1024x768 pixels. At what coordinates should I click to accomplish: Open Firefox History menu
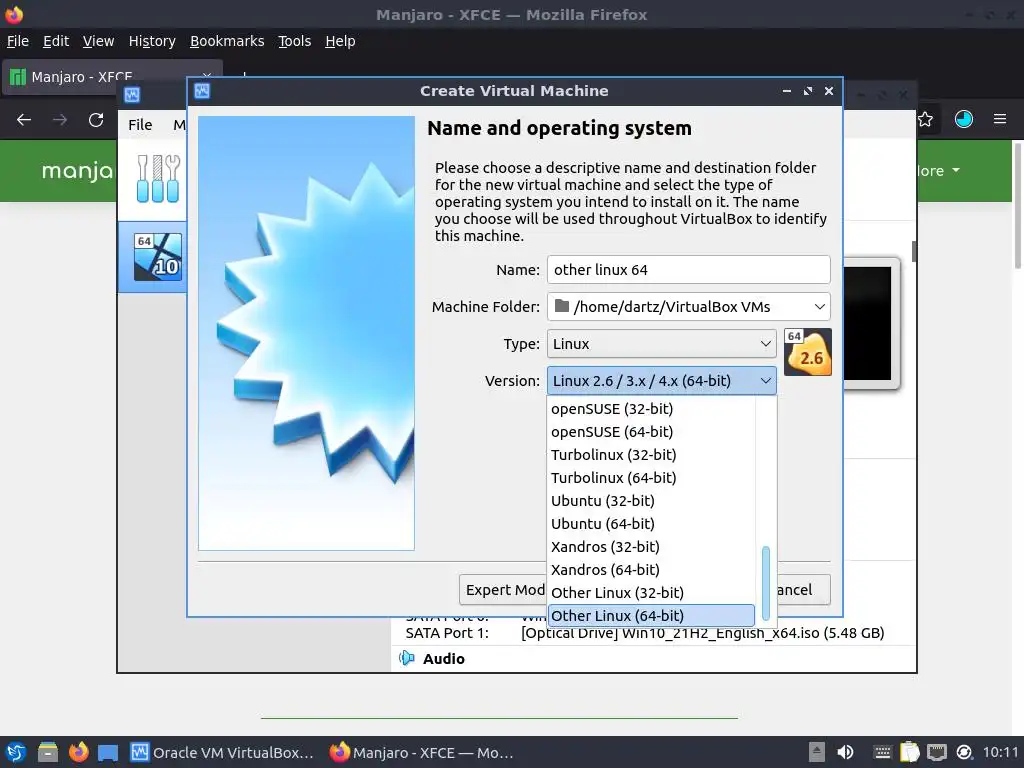coord(152,41)
